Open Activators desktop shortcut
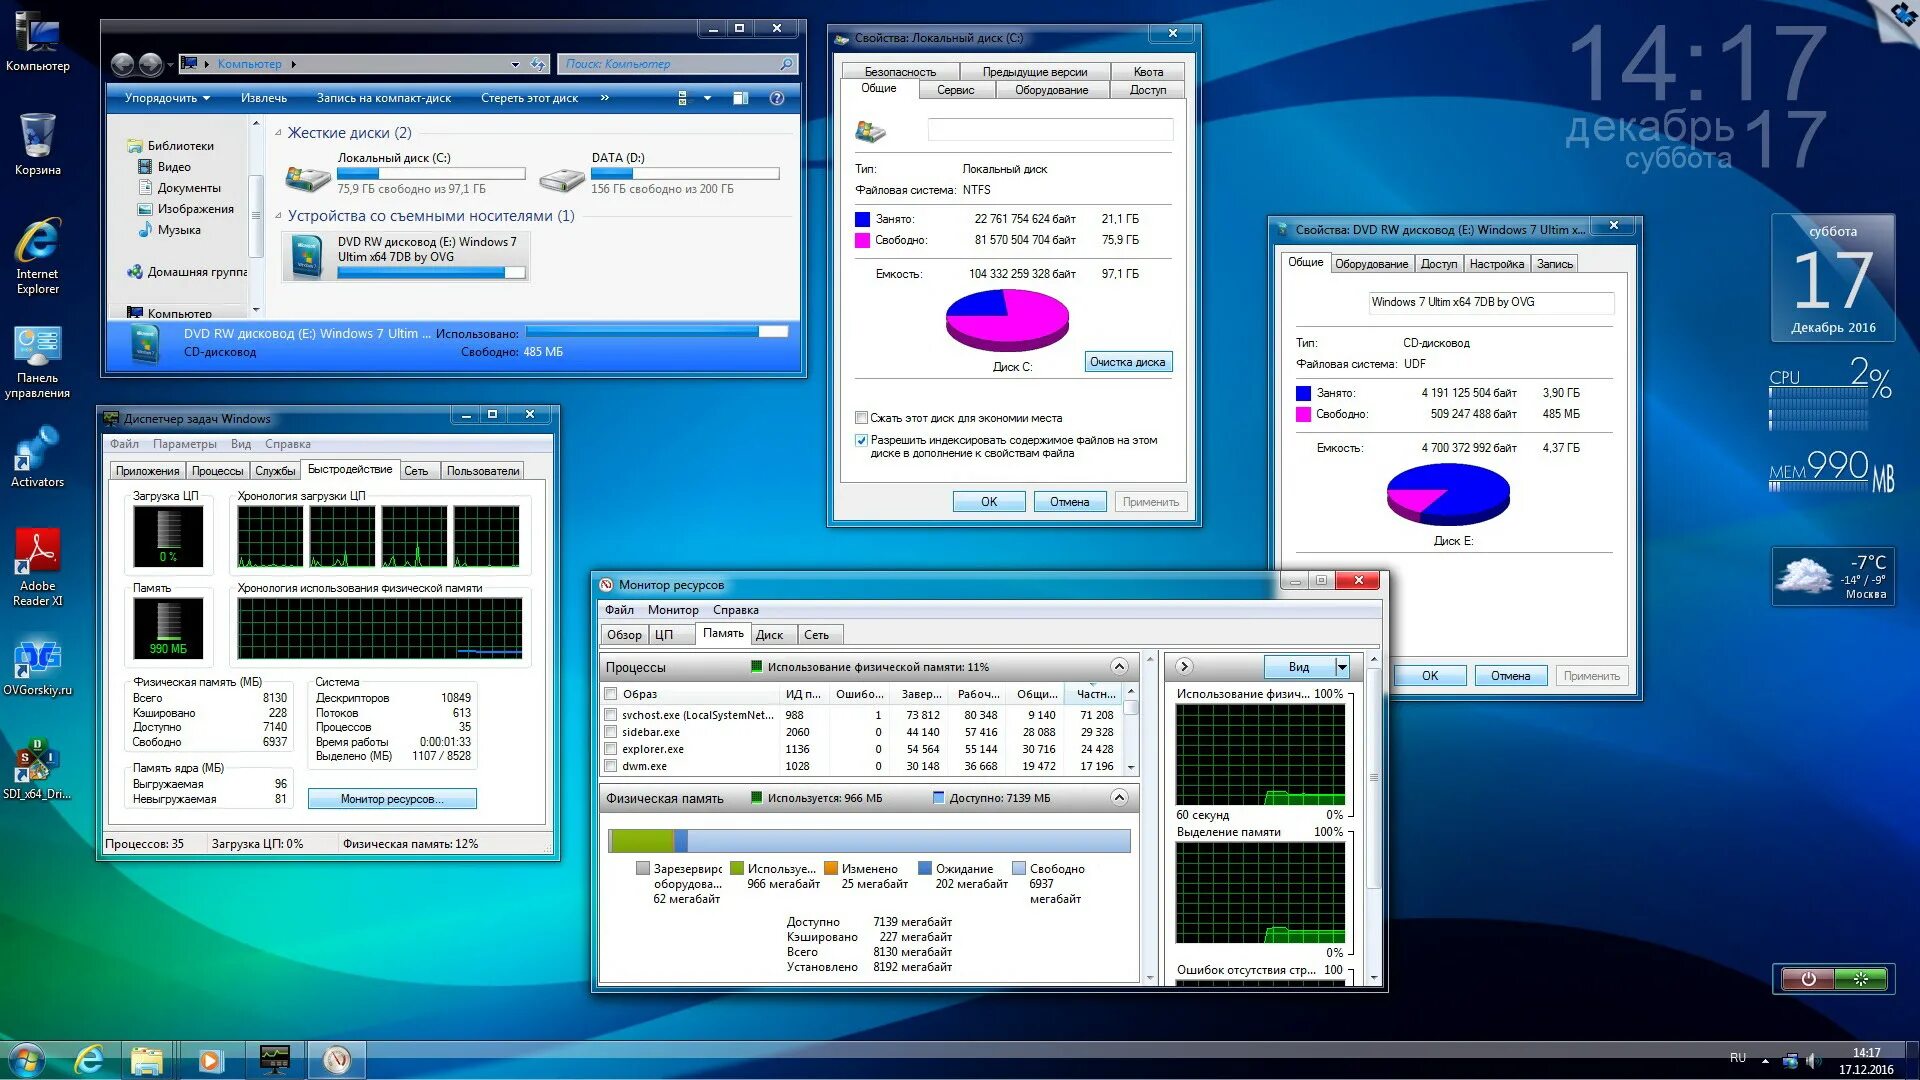Image resolution: width=1920 pixels, height=1080 pixels. click(x=37, y=458)
